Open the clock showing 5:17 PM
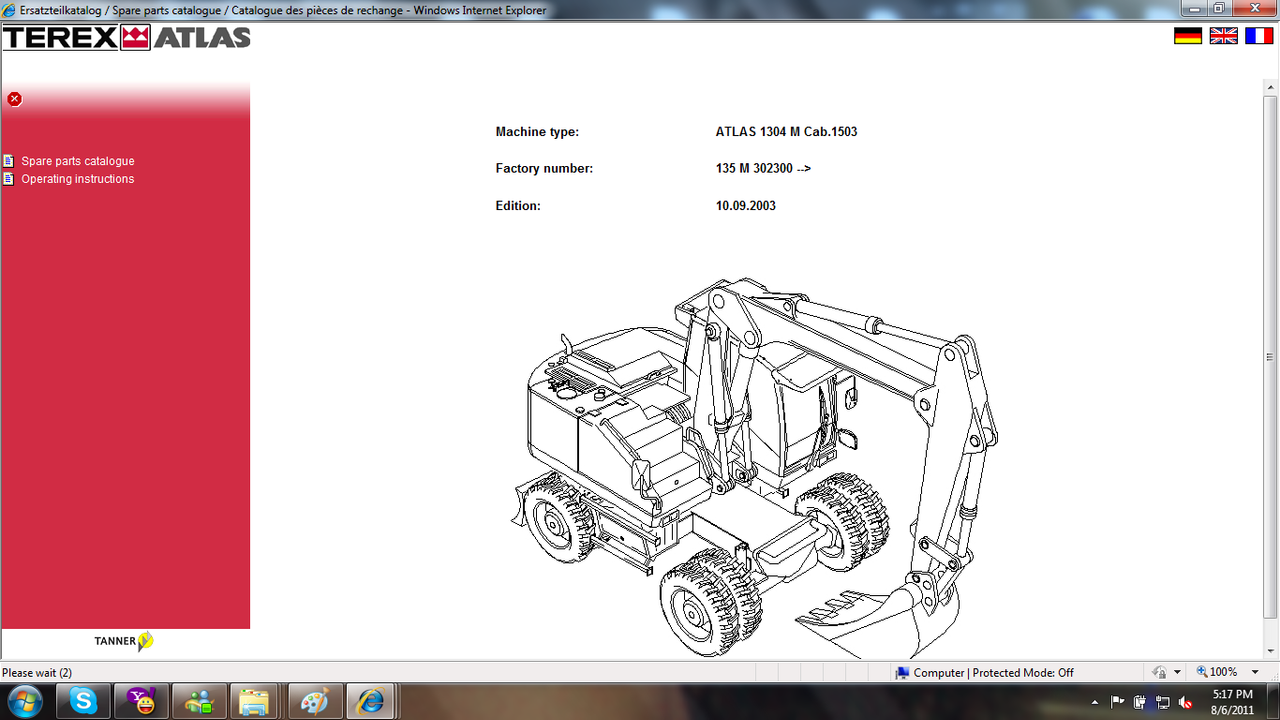 (1231, 702)
